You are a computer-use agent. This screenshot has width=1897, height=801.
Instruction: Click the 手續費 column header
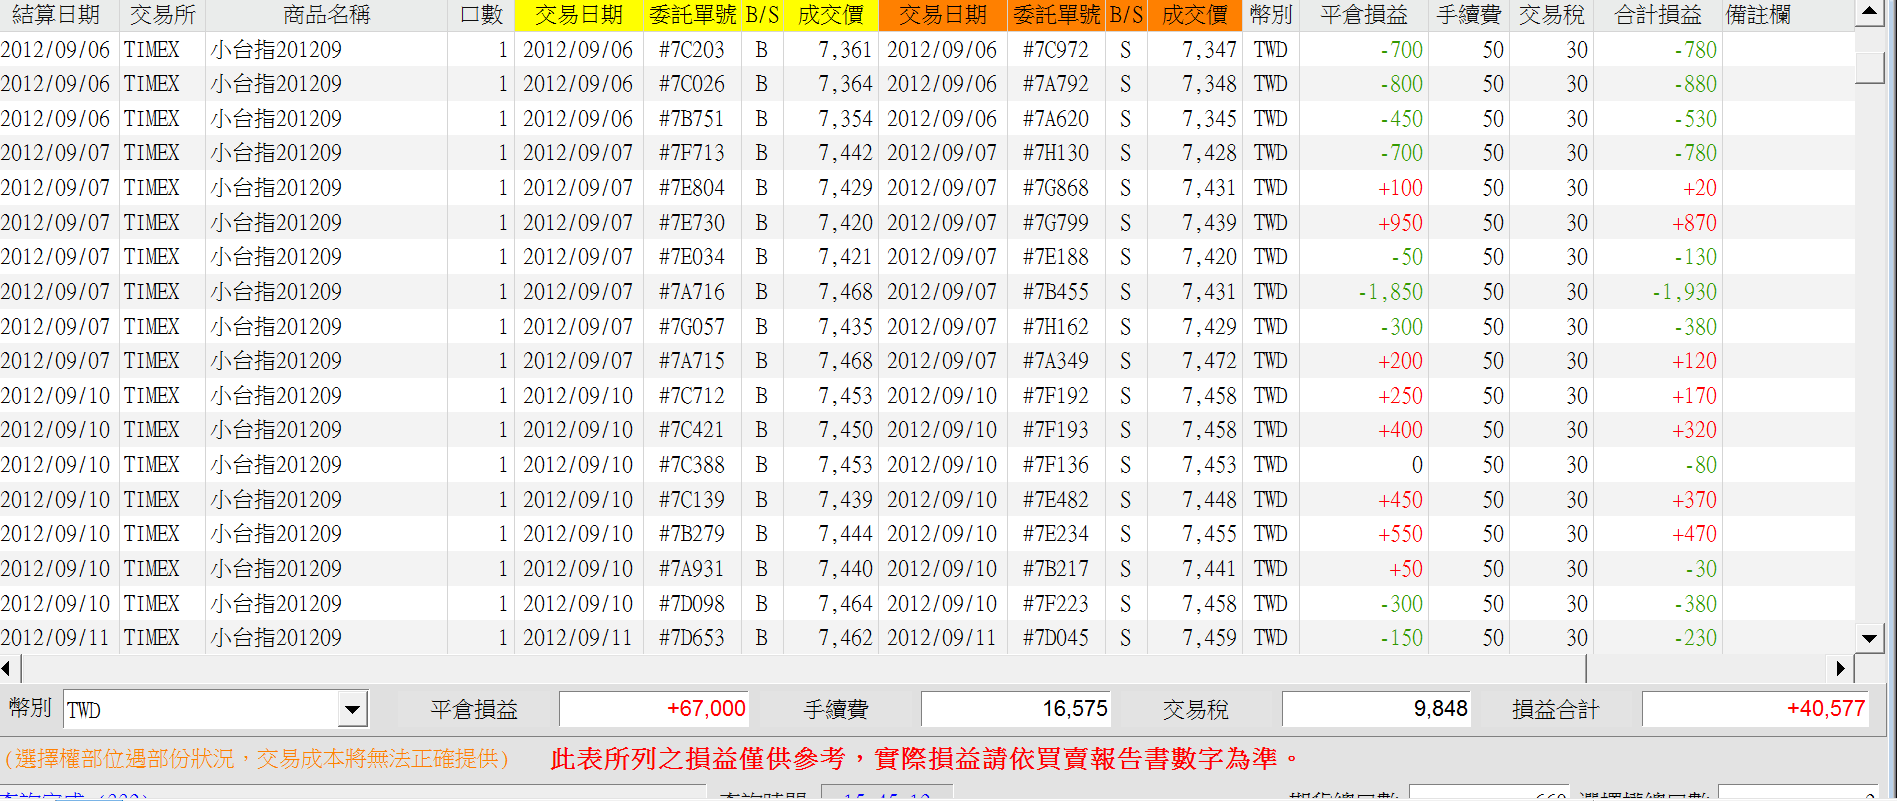[x=1468, y=15]
